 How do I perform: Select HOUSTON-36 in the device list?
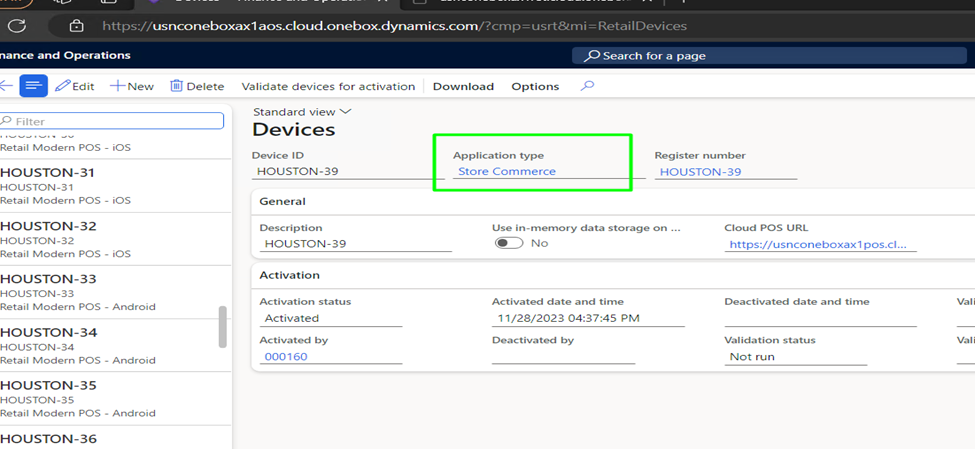pyautogui.click(x=116, y=438)
